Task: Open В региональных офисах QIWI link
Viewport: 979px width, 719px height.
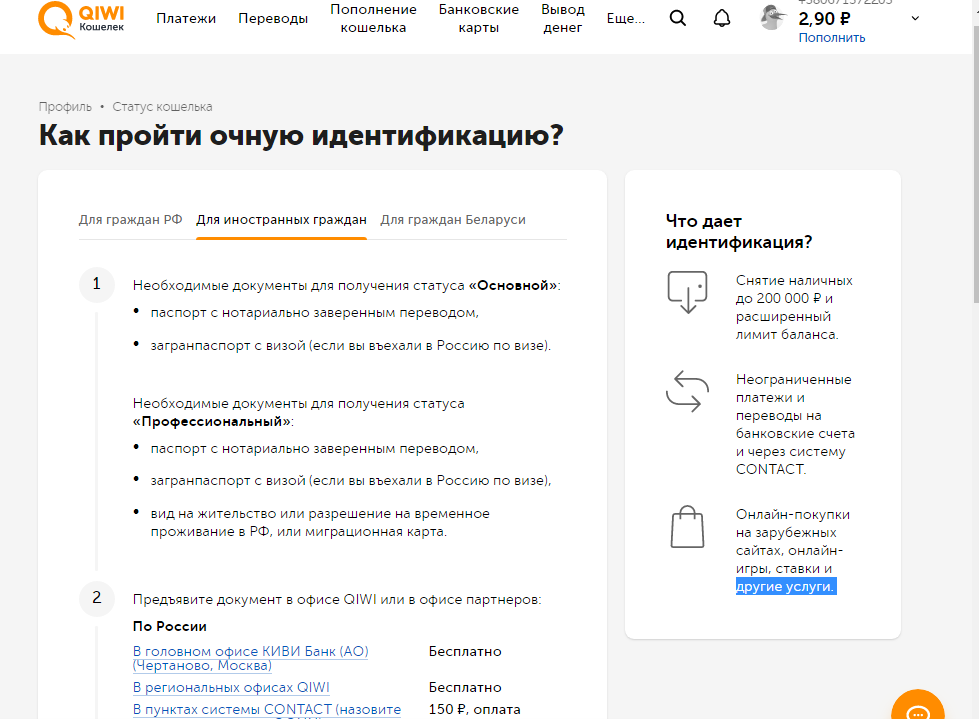Action: (x=231, y=687)
